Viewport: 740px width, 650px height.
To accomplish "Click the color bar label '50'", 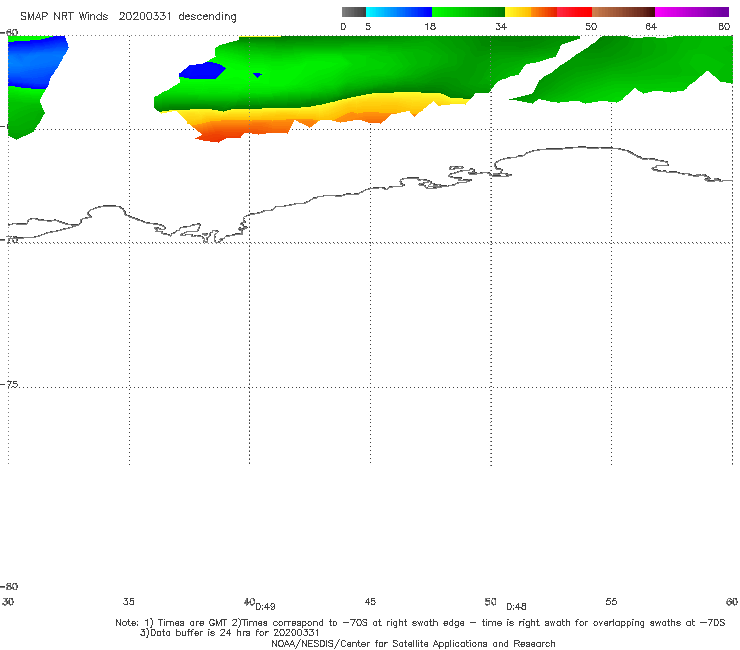I will [591, 26].
